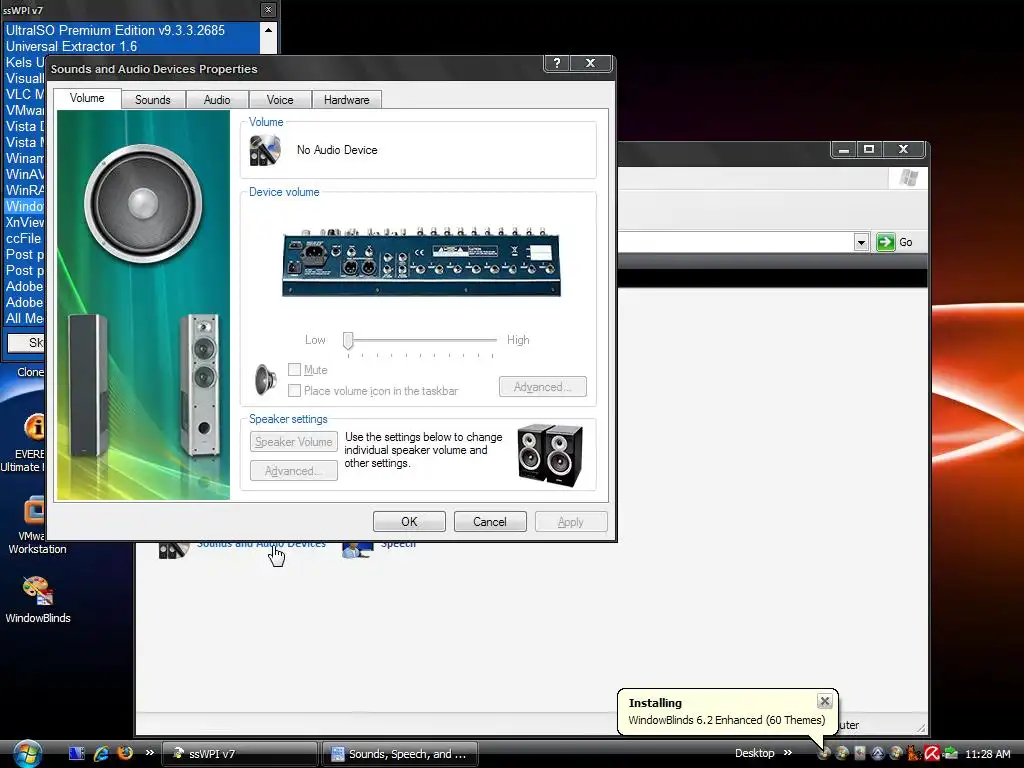The width and height of the screenshot is (1024, 768).
Task: Click the Speaker Volume button
Action: 294,441
